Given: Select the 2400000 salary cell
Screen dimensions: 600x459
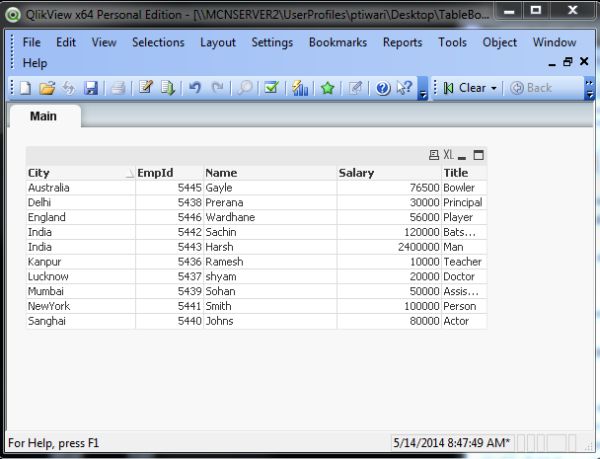Looking at the screenshot, I should tap(389, 247).
